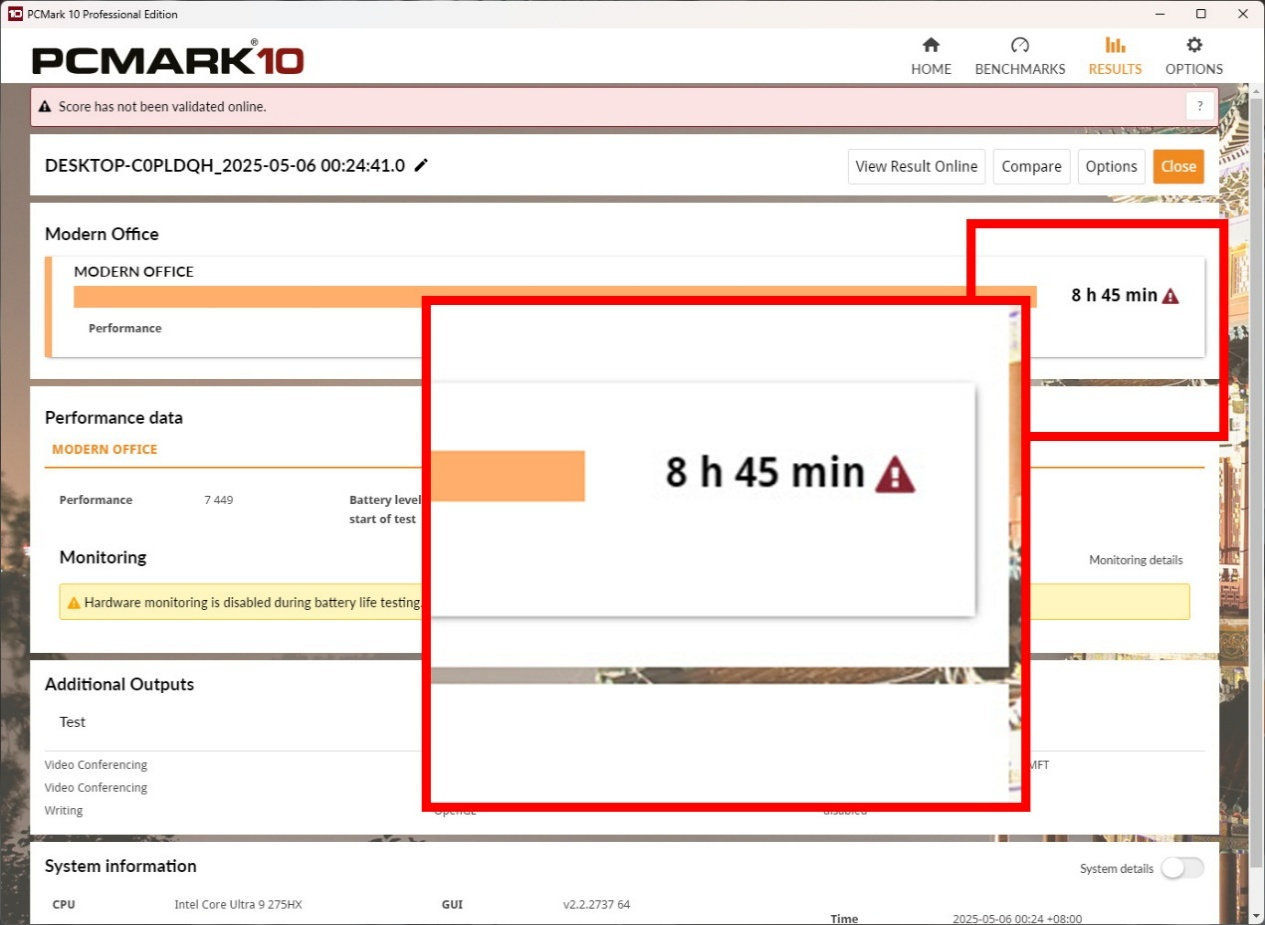The height and width of the screenshot is (925, 1265).
Task: Toggle the System details switch
Action: point(1181,868)
